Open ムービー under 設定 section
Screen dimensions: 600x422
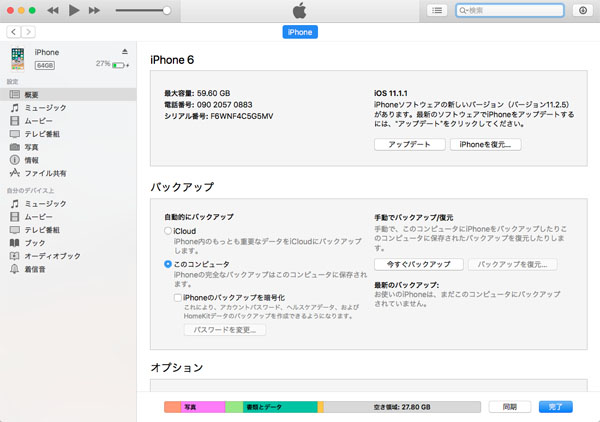(68, 121)
